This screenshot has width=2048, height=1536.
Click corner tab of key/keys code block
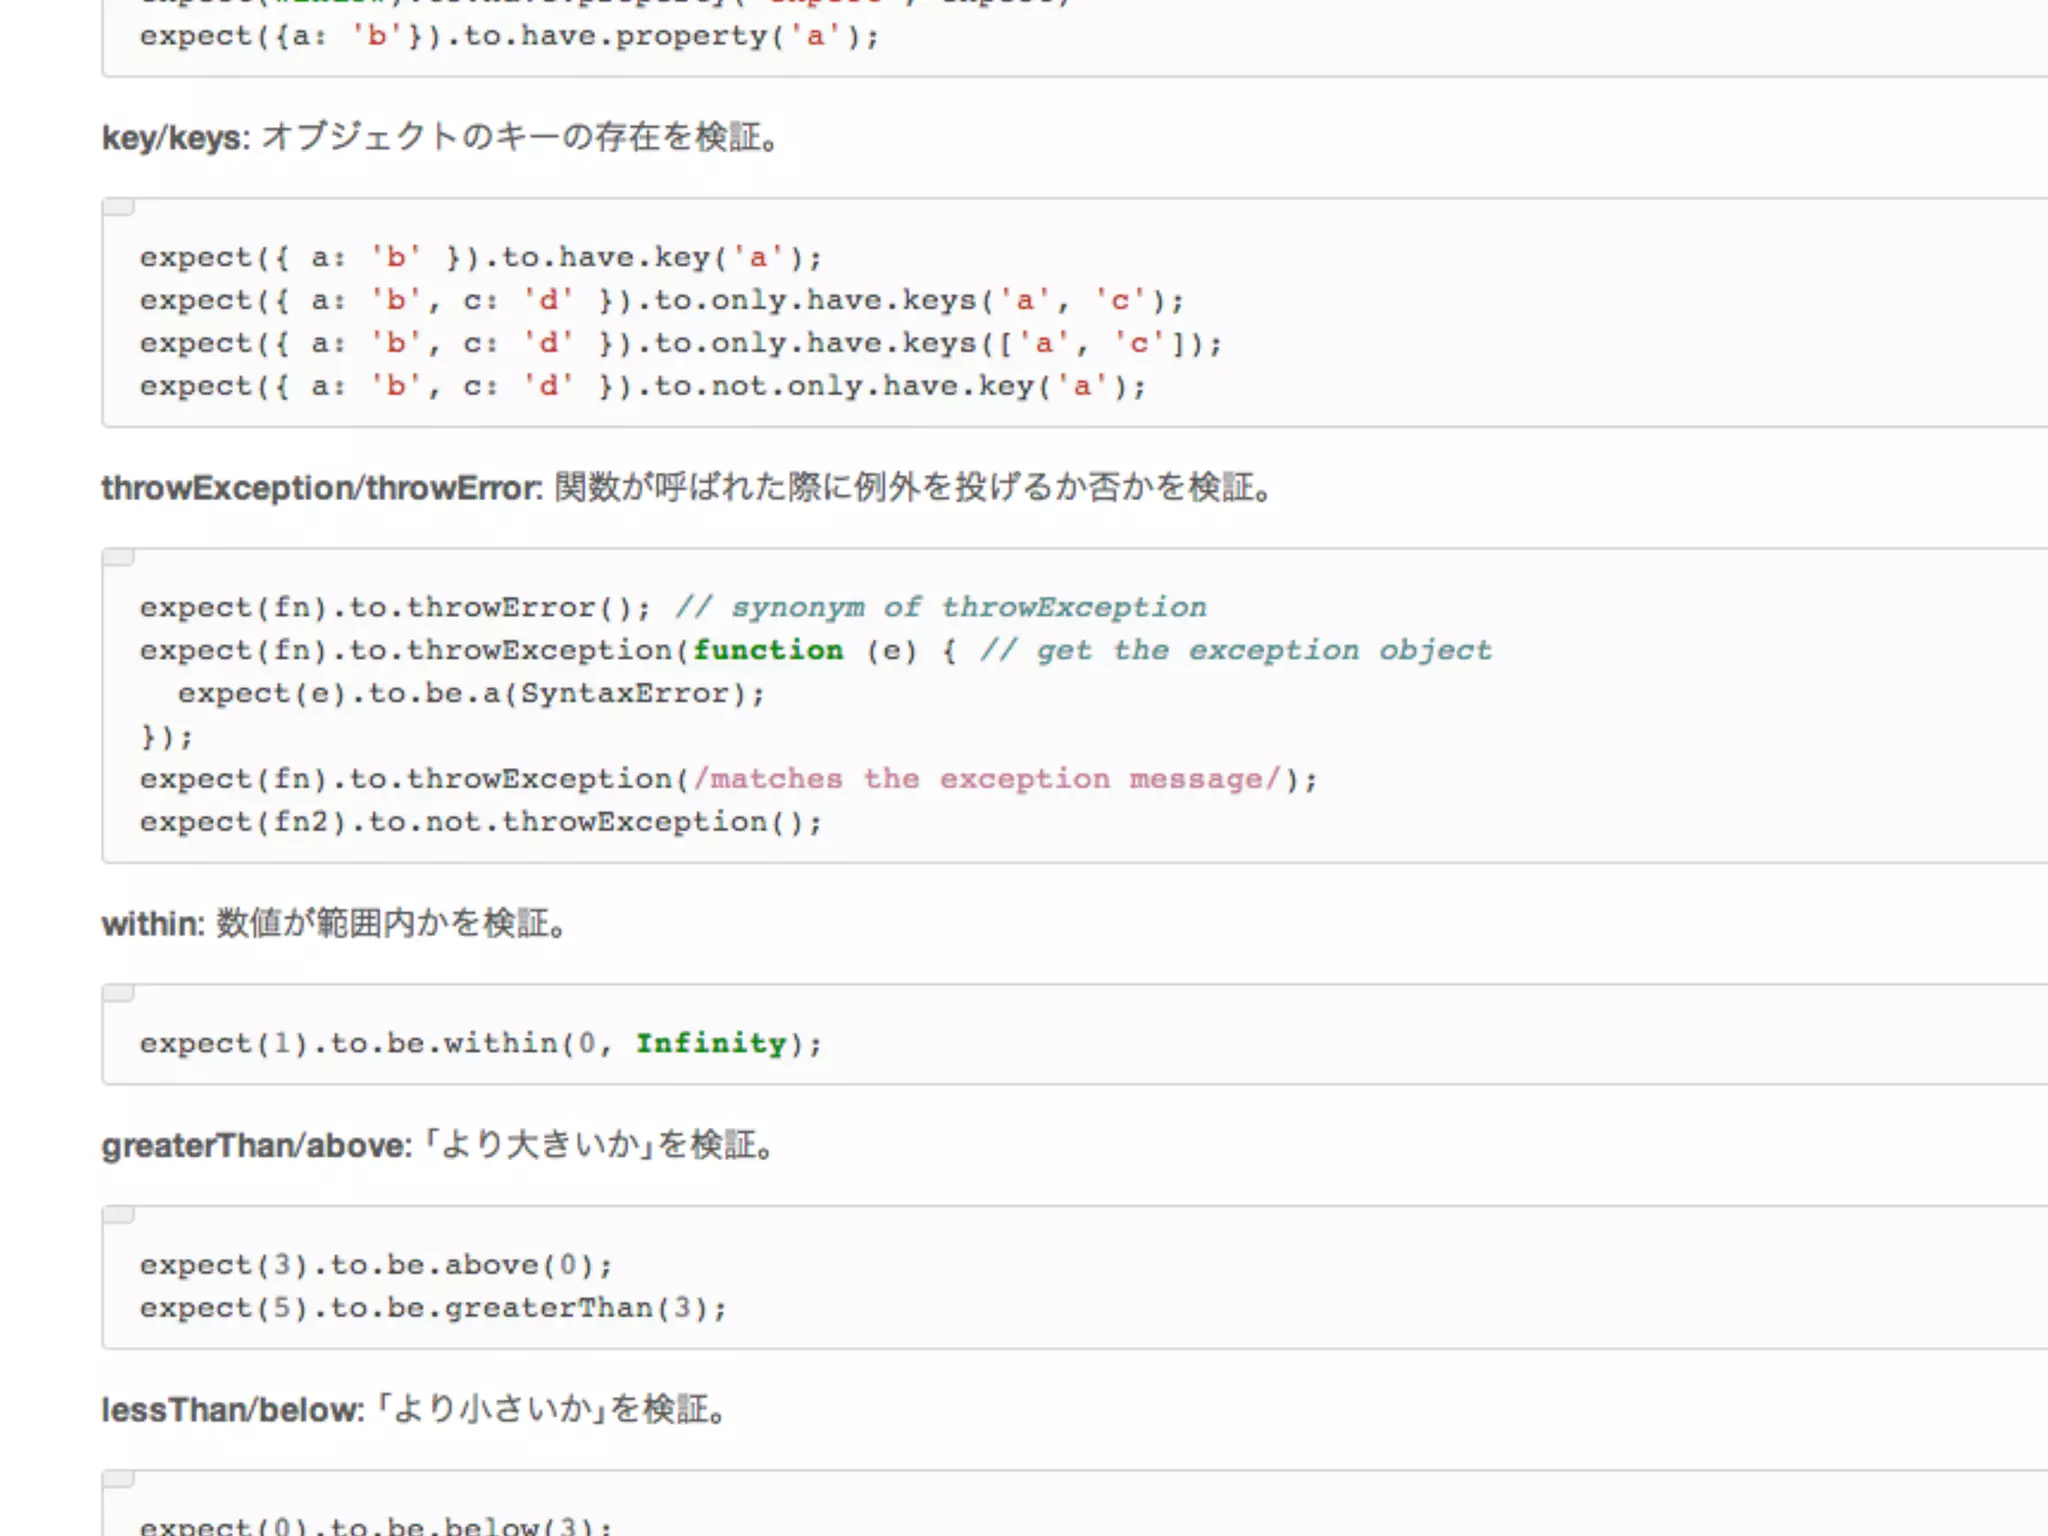(x=118, y=207)
